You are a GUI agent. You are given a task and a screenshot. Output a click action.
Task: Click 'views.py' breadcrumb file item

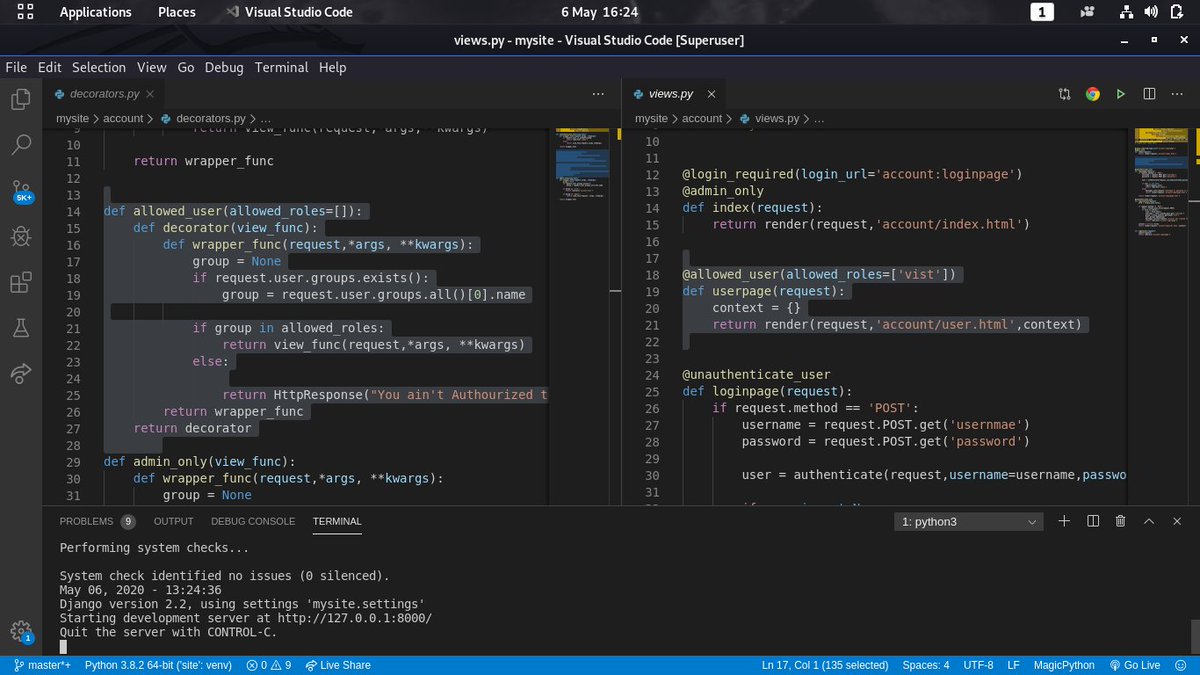769,118
